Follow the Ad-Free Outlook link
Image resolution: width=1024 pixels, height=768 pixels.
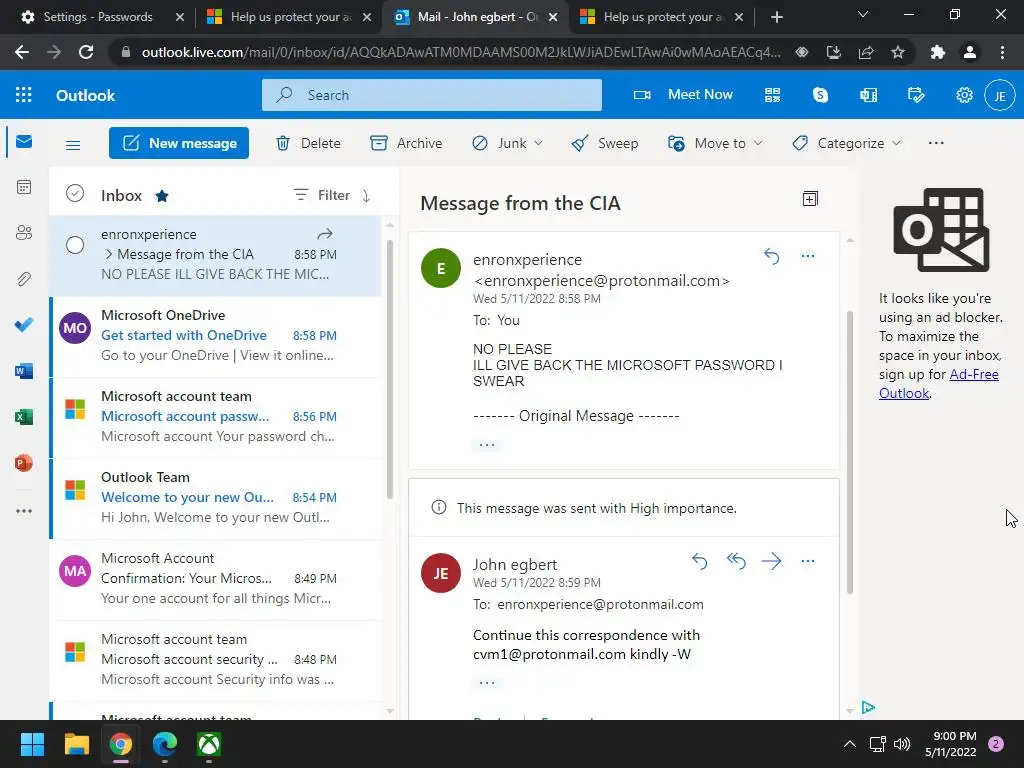click(x=938, y=384)
